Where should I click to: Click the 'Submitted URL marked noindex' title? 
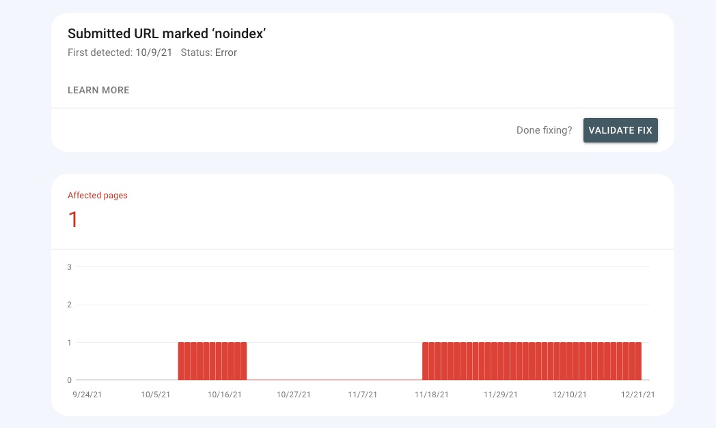click(166, 33)
